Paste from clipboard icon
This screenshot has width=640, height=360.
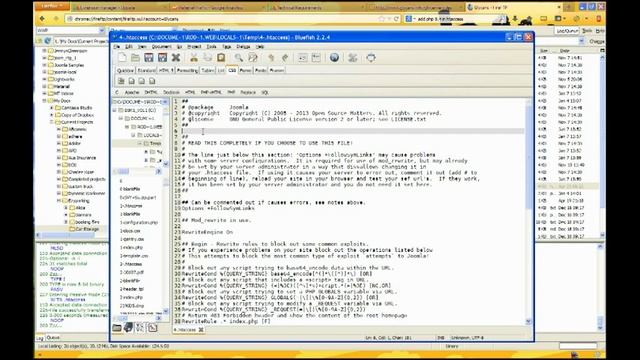pyautogui.click(x=221, y=58)
